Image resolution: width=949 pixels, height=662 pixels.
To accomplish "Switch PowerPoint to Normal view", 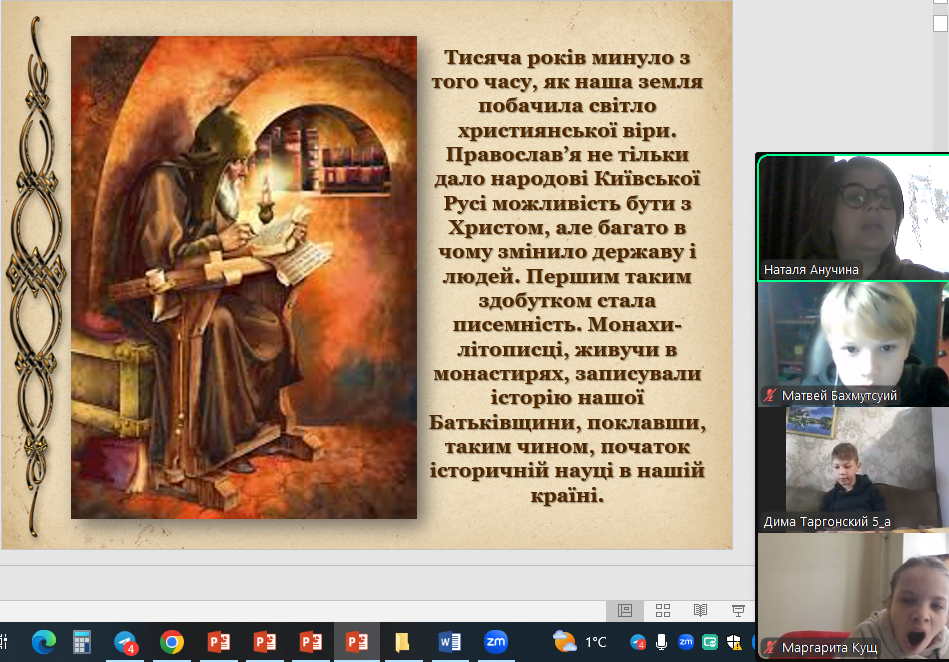I will [625, 611].
